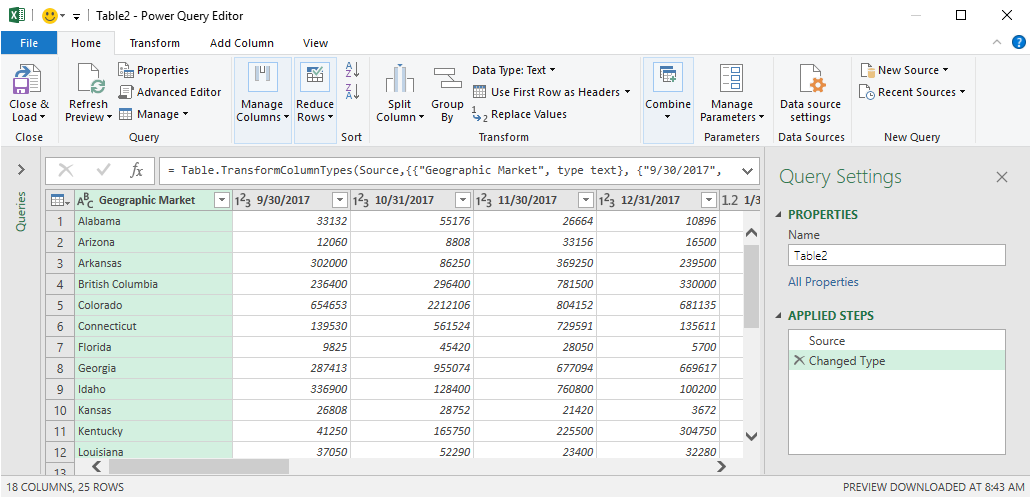
Task: Click the query Name input field
Action: tap(897, 255)
